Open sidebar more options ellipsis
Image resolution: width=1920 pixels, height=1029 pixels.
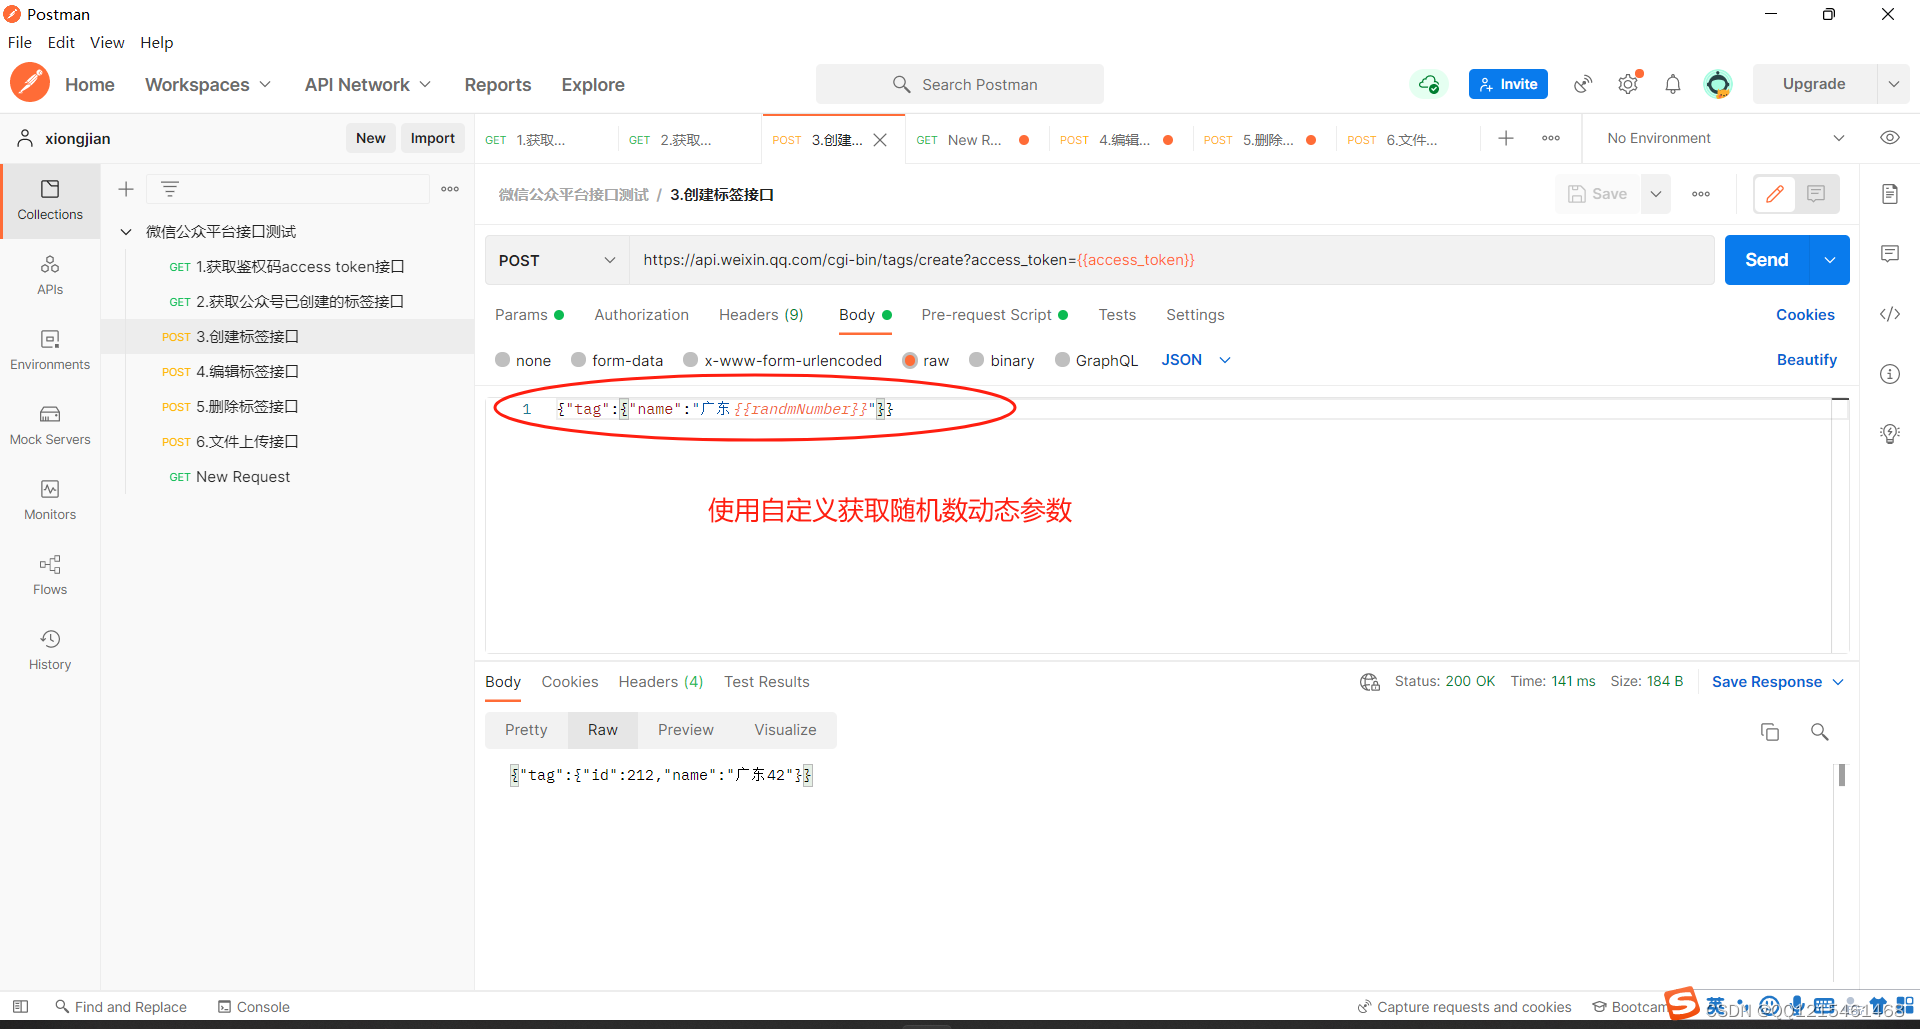pos(450,189)
